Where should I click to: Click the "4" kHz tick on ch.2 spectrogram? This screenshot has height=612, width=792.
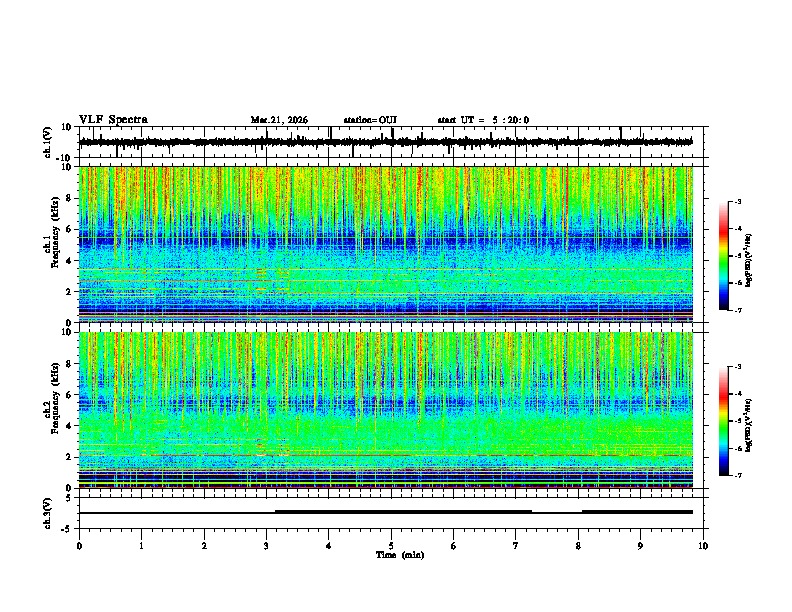coord(70,426)
